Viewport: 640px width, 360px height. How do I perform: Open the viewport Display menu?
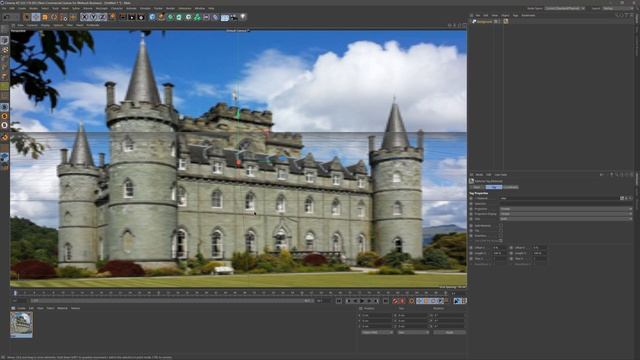[45, 25]
